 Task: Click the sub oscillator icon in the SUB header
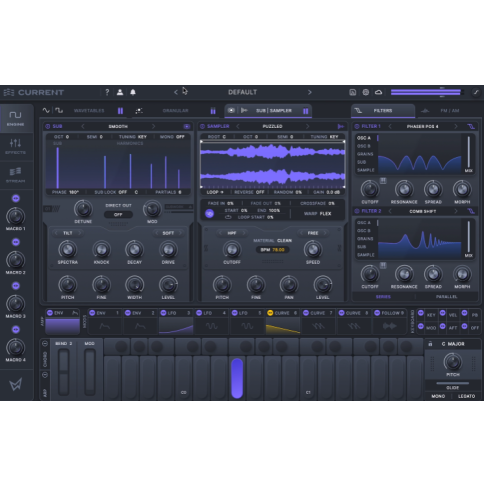[187, 126]
